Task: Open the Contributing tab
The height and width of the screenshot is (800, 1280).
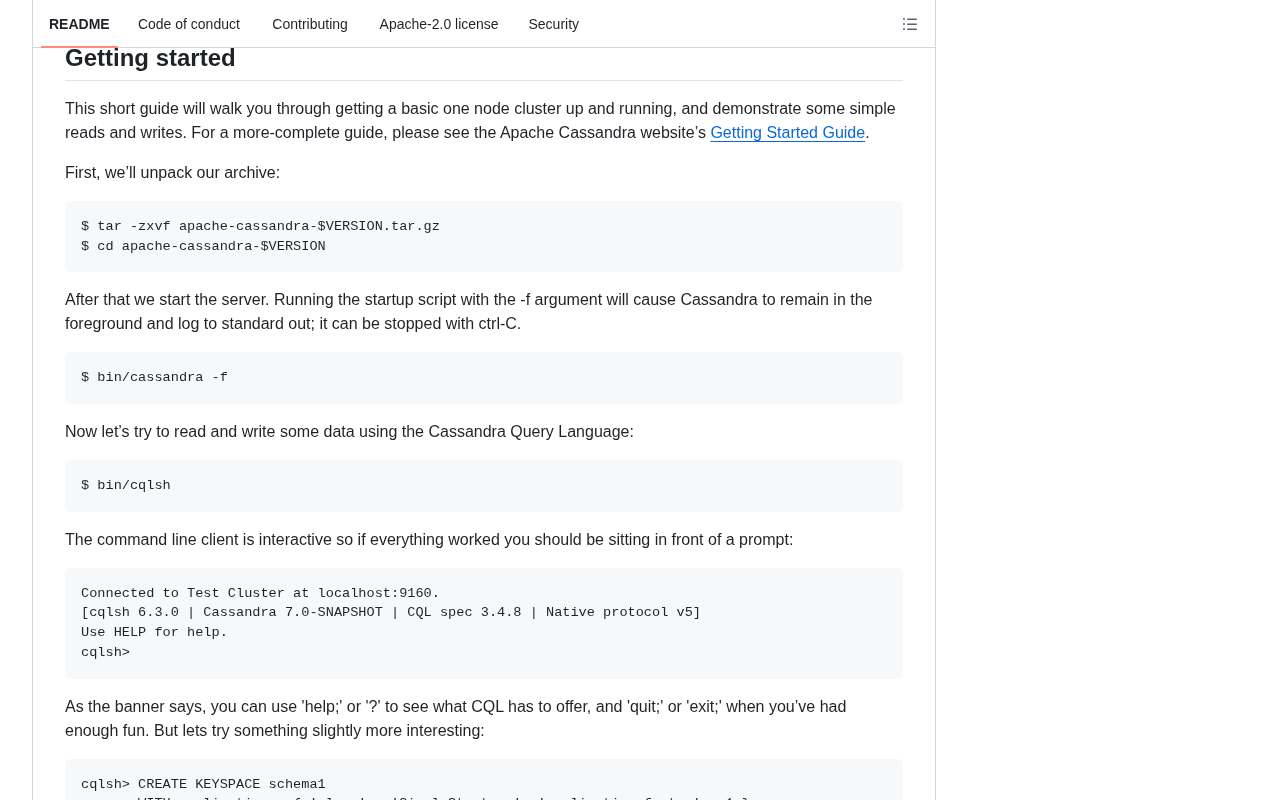Action: pos(310,24)
